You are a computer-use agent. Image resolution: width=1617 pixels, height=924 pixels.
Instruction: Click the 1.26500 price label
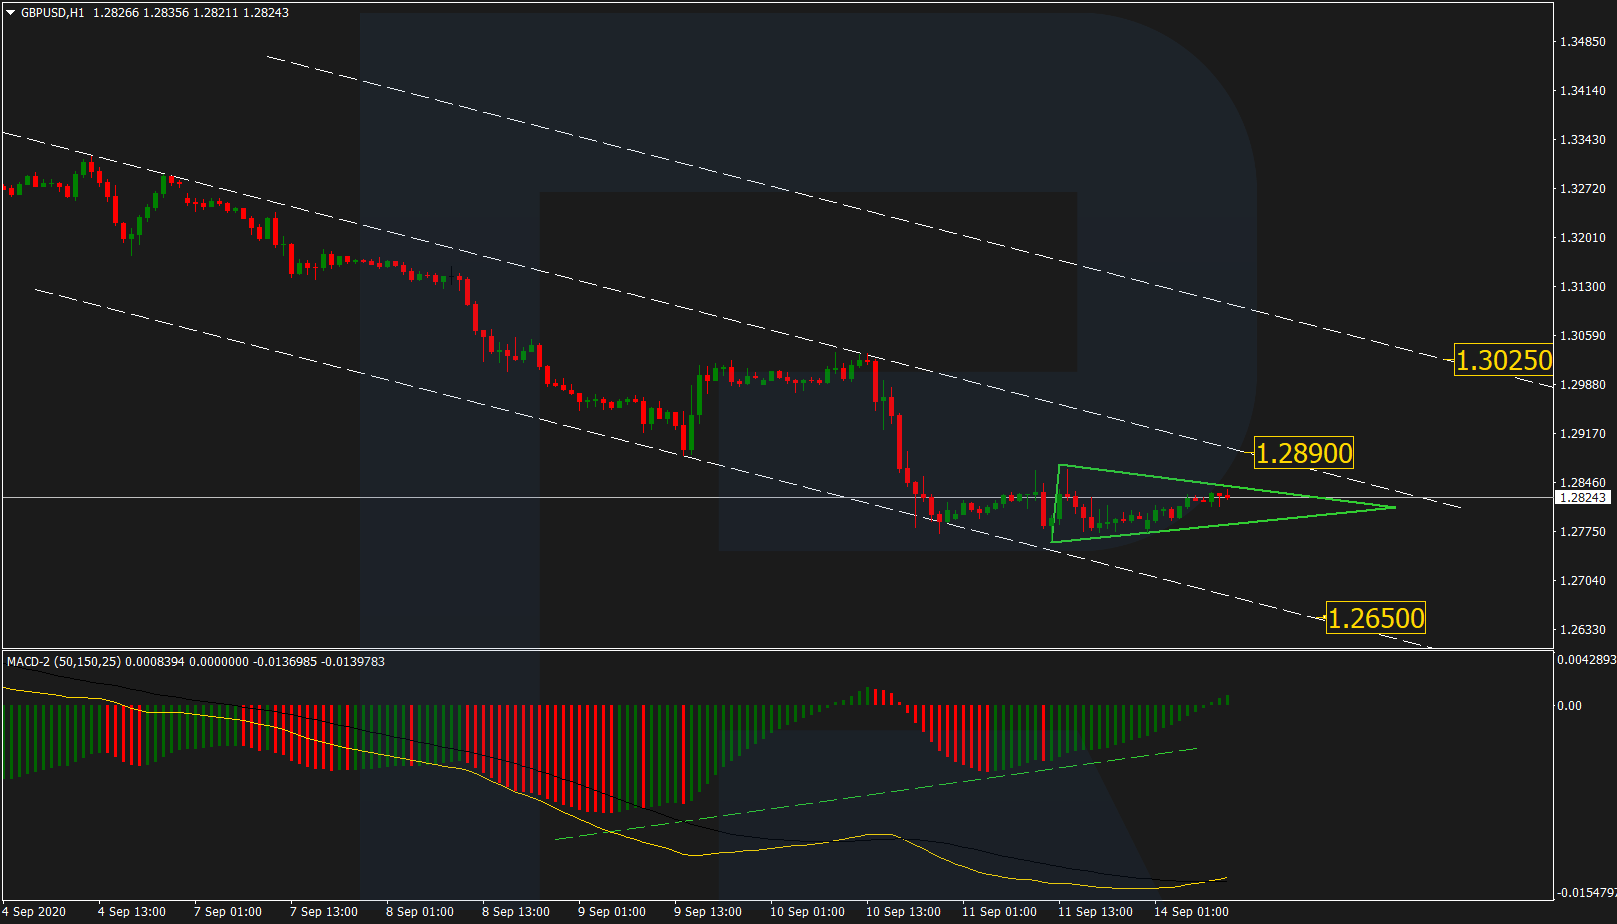click(x=1376, y=618)
